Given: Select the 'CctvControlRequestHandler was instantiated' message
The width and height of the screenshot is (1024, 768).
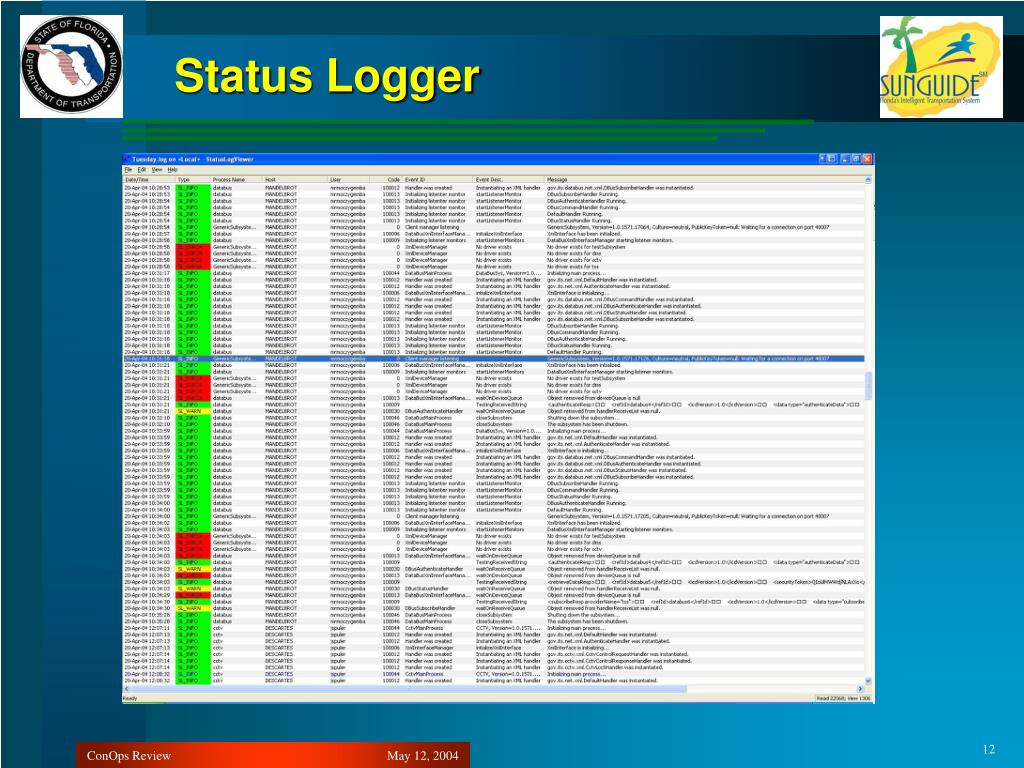Looking at the screenshot, I should point(618,654).
